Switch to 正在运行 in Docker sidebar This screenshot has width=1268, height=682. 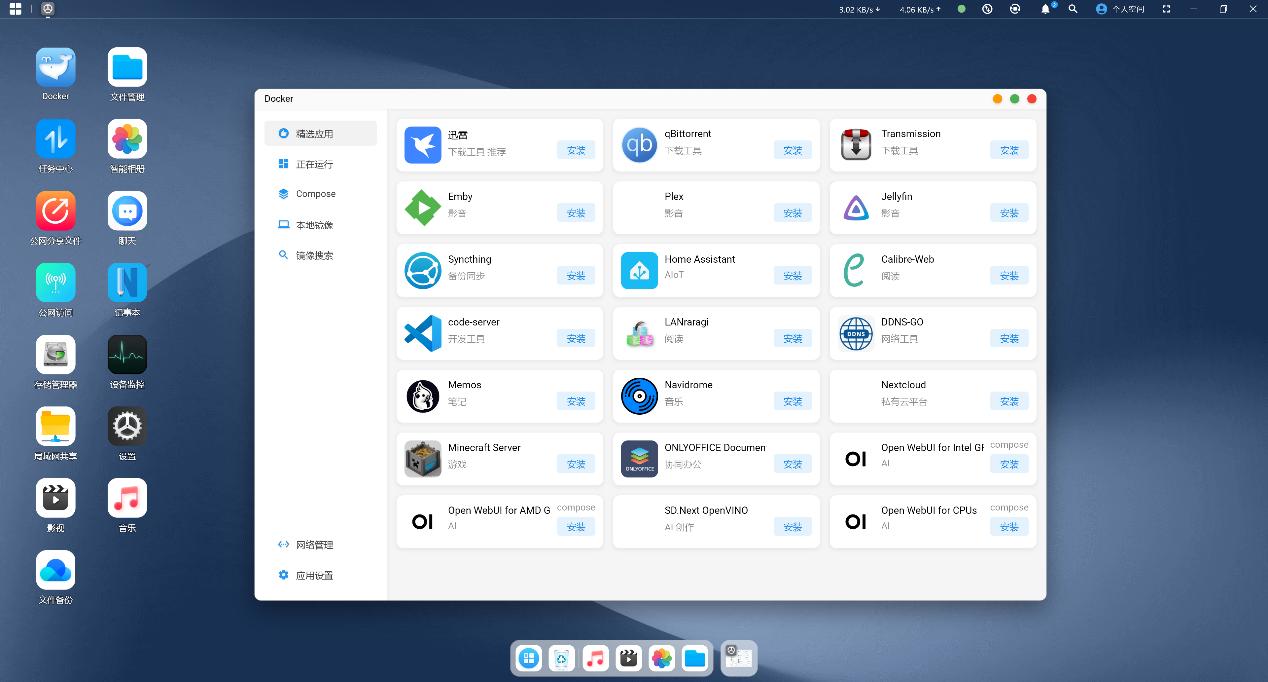(x=321, y=164)
